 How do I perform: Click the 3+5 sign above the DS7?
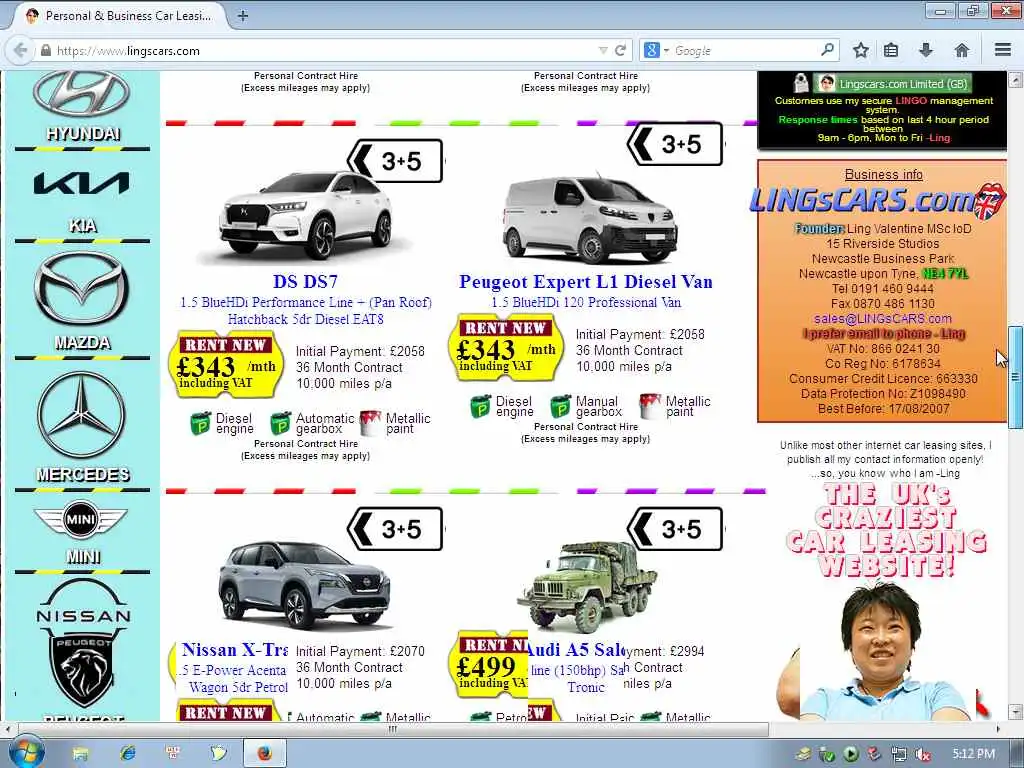point(394,161)
